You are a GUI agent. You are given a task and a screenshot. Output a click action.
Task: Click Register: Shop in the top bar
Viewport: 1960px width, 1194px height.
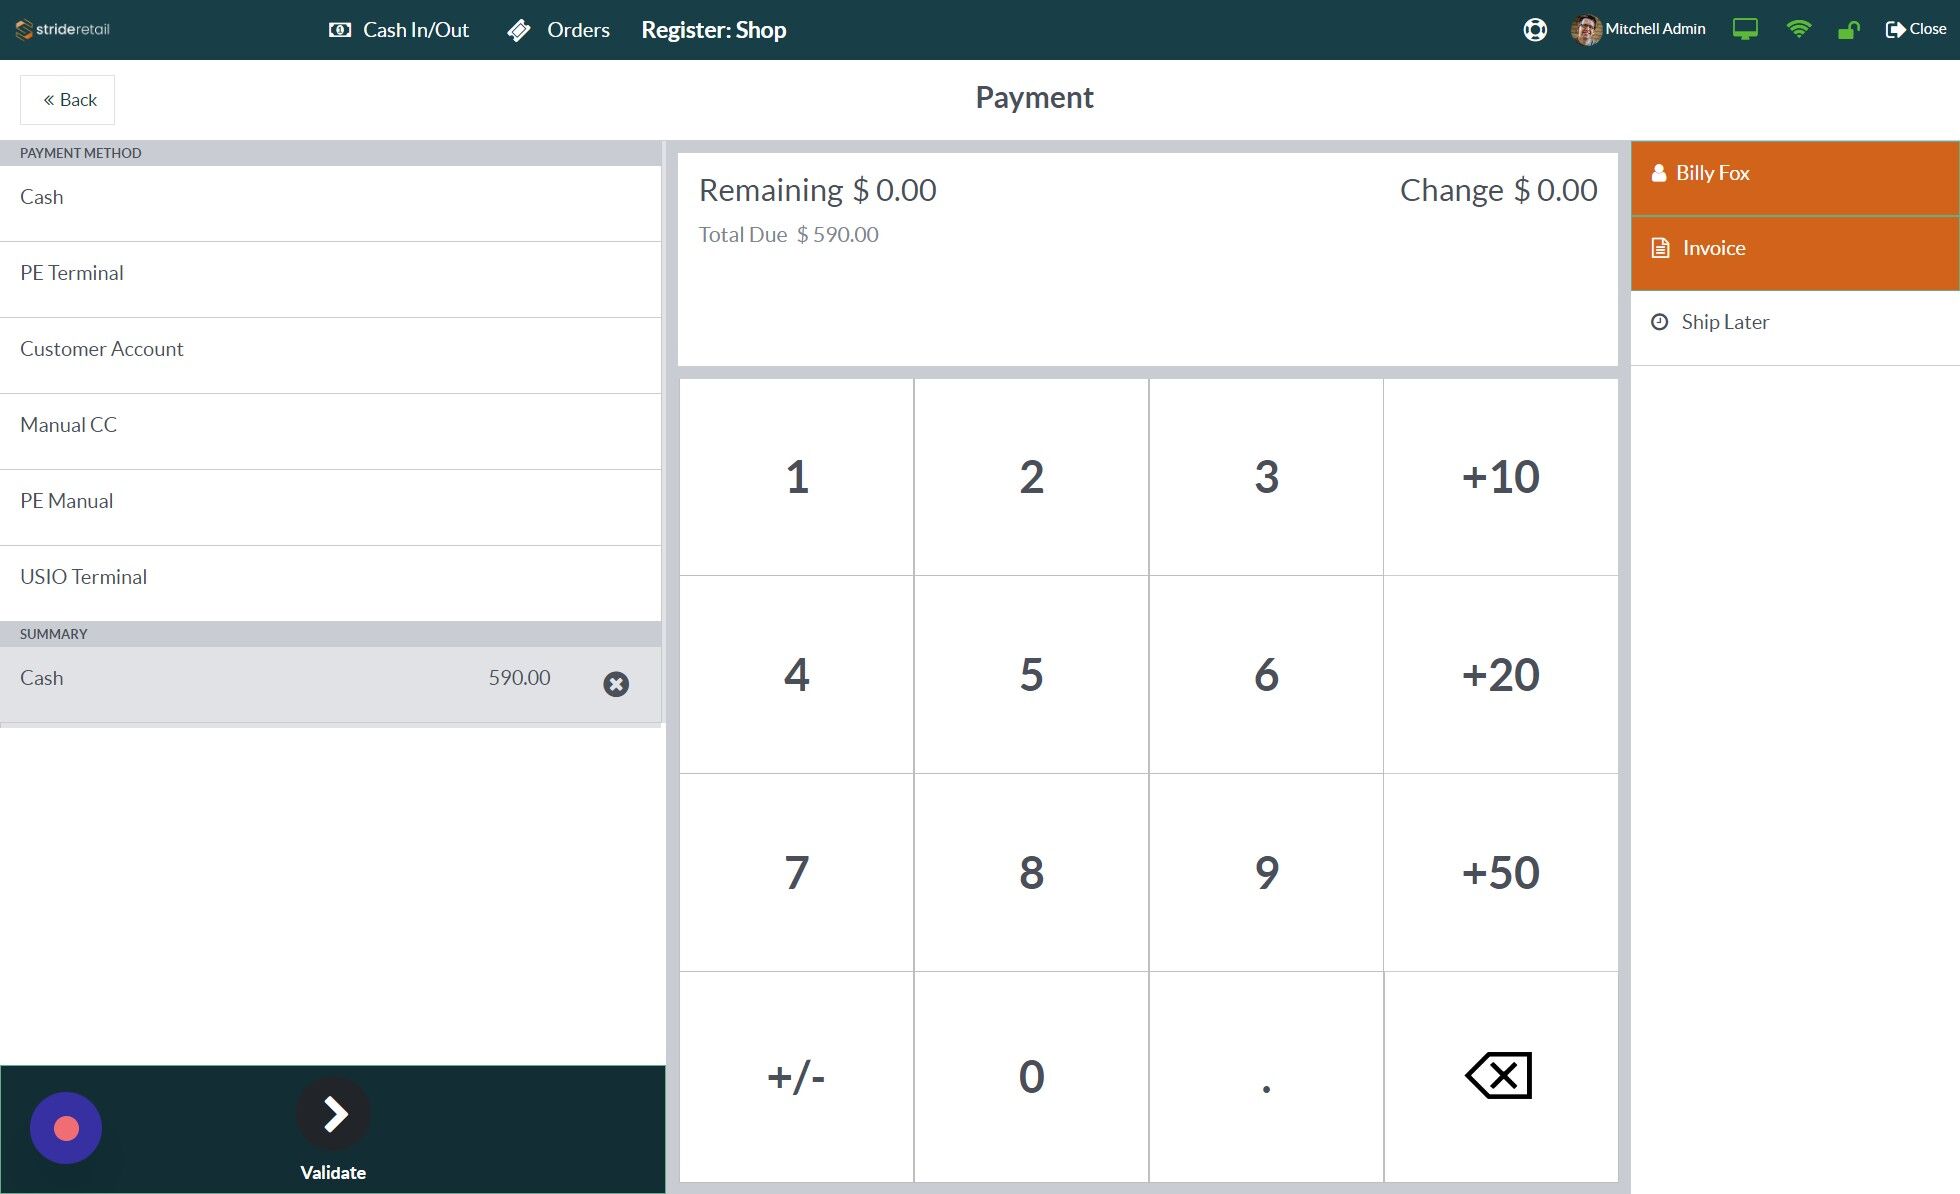coord(714,29)
